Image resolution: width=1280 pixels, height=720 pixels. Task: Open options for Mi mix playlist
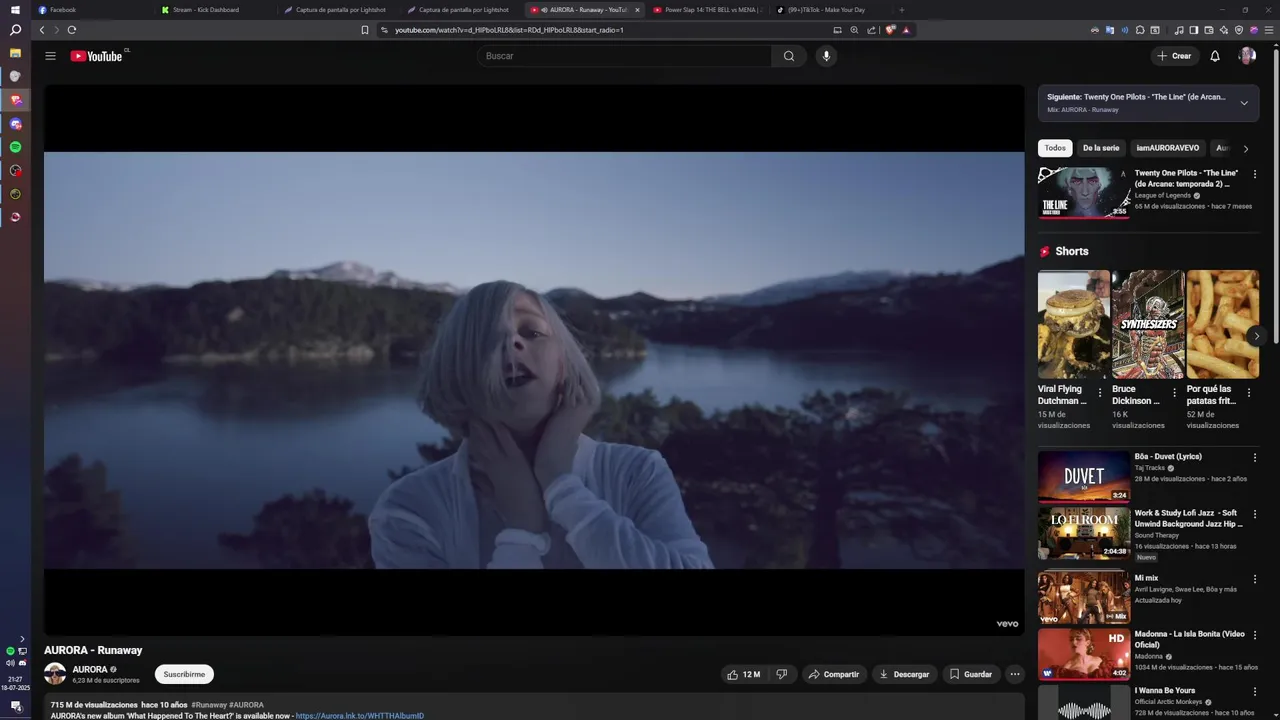1255,579
